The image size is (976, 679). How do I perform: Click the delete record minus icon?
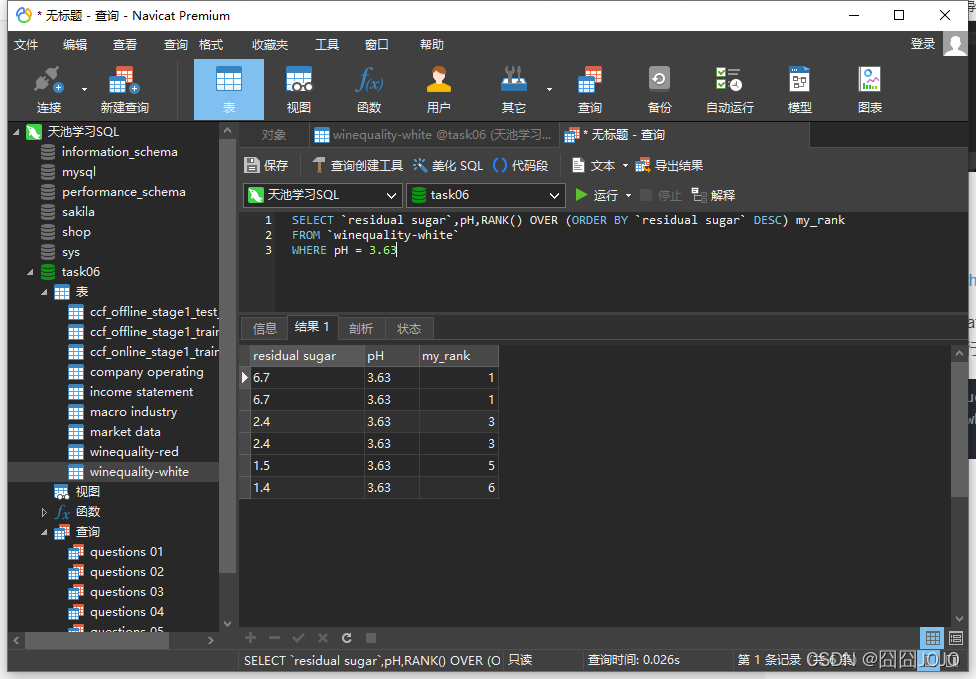point(274,638)
